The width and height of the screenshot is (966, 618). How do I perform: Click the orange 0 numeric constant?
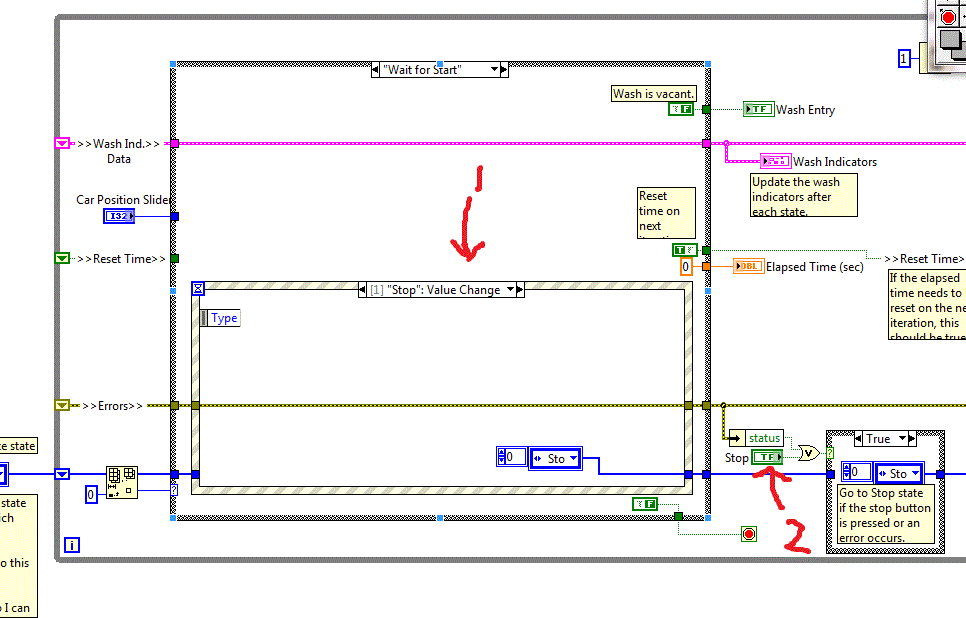coord(685,267)
